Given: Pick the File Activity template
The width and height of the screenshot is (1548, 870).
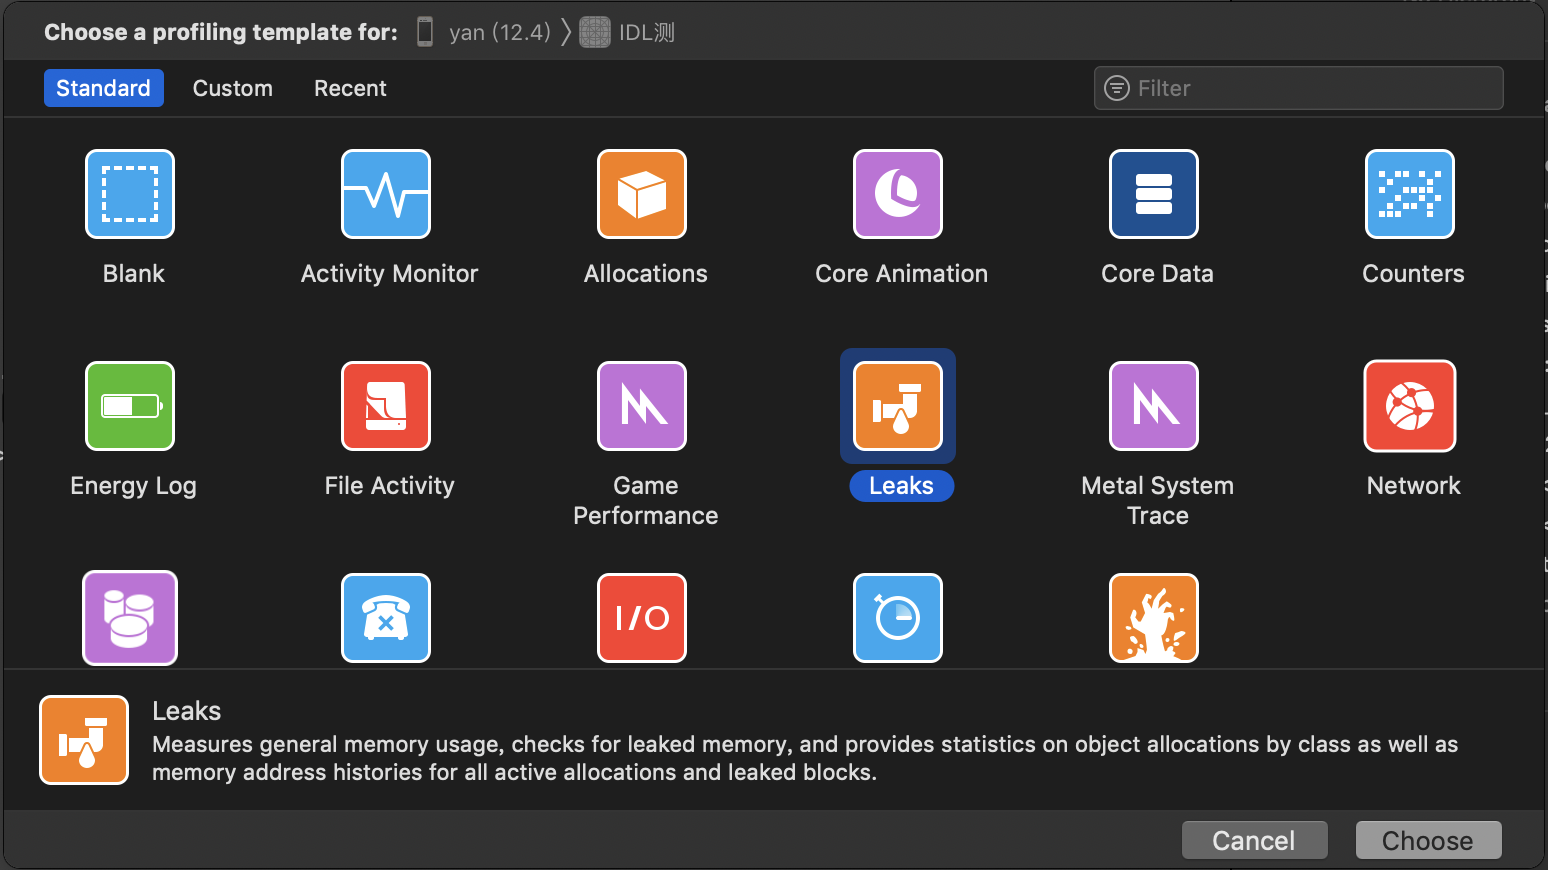Looking at the screenshot, I should tap(386, 406).
